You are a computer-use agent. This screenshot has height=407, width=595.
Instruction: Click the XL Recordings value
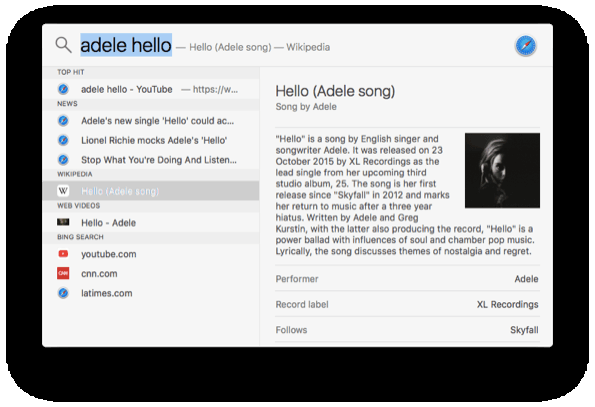tap(507, 304)
